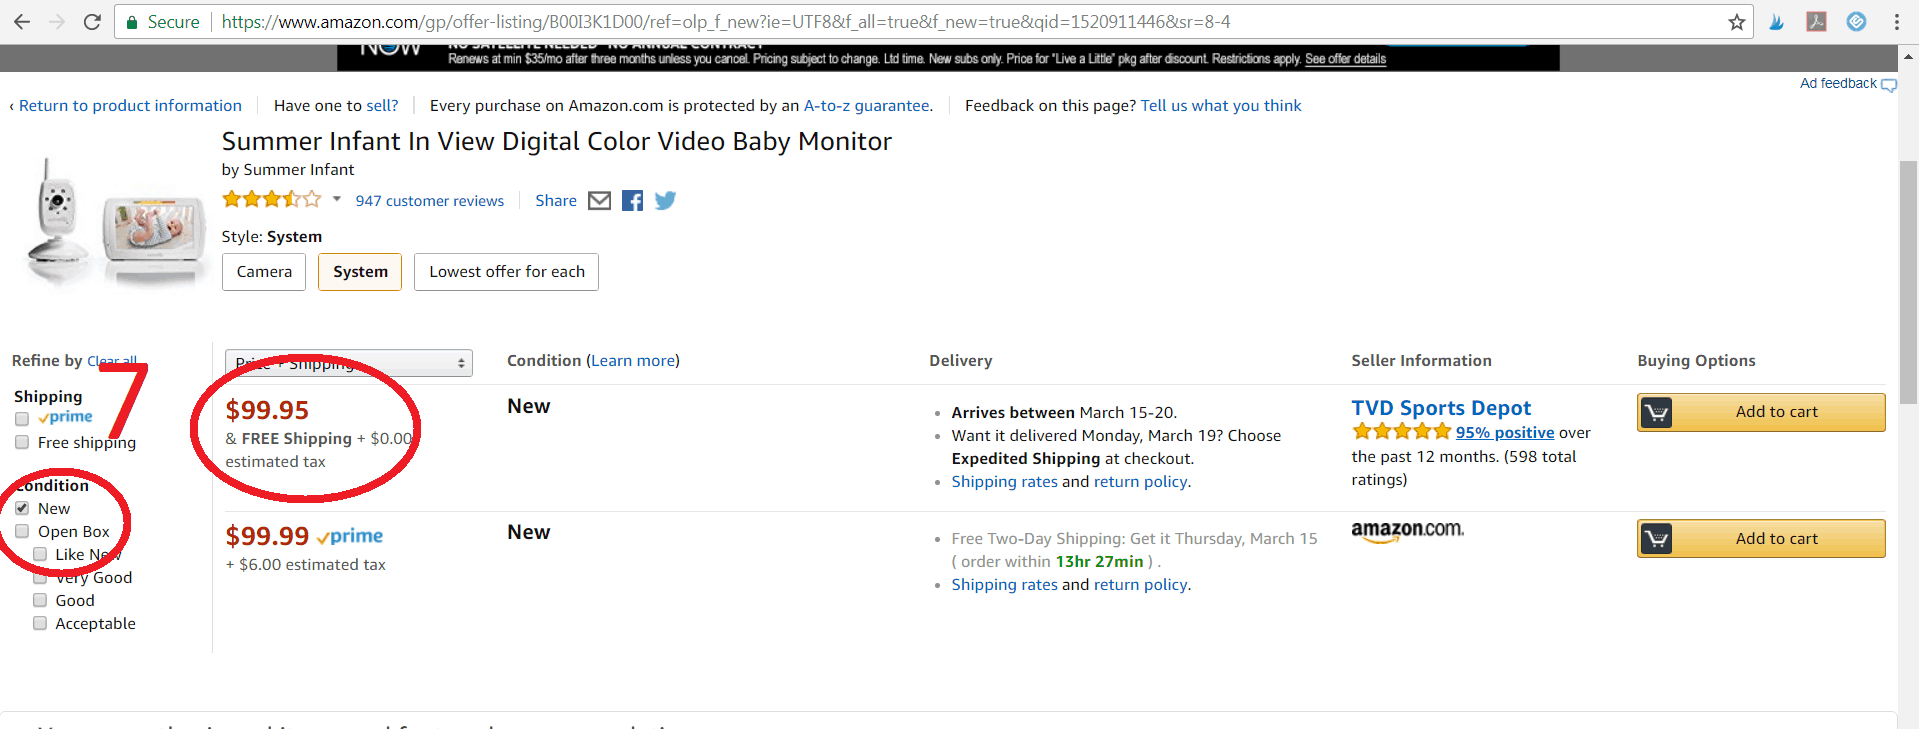Expand the star rating breakdown arrow

tap(337, 200)
